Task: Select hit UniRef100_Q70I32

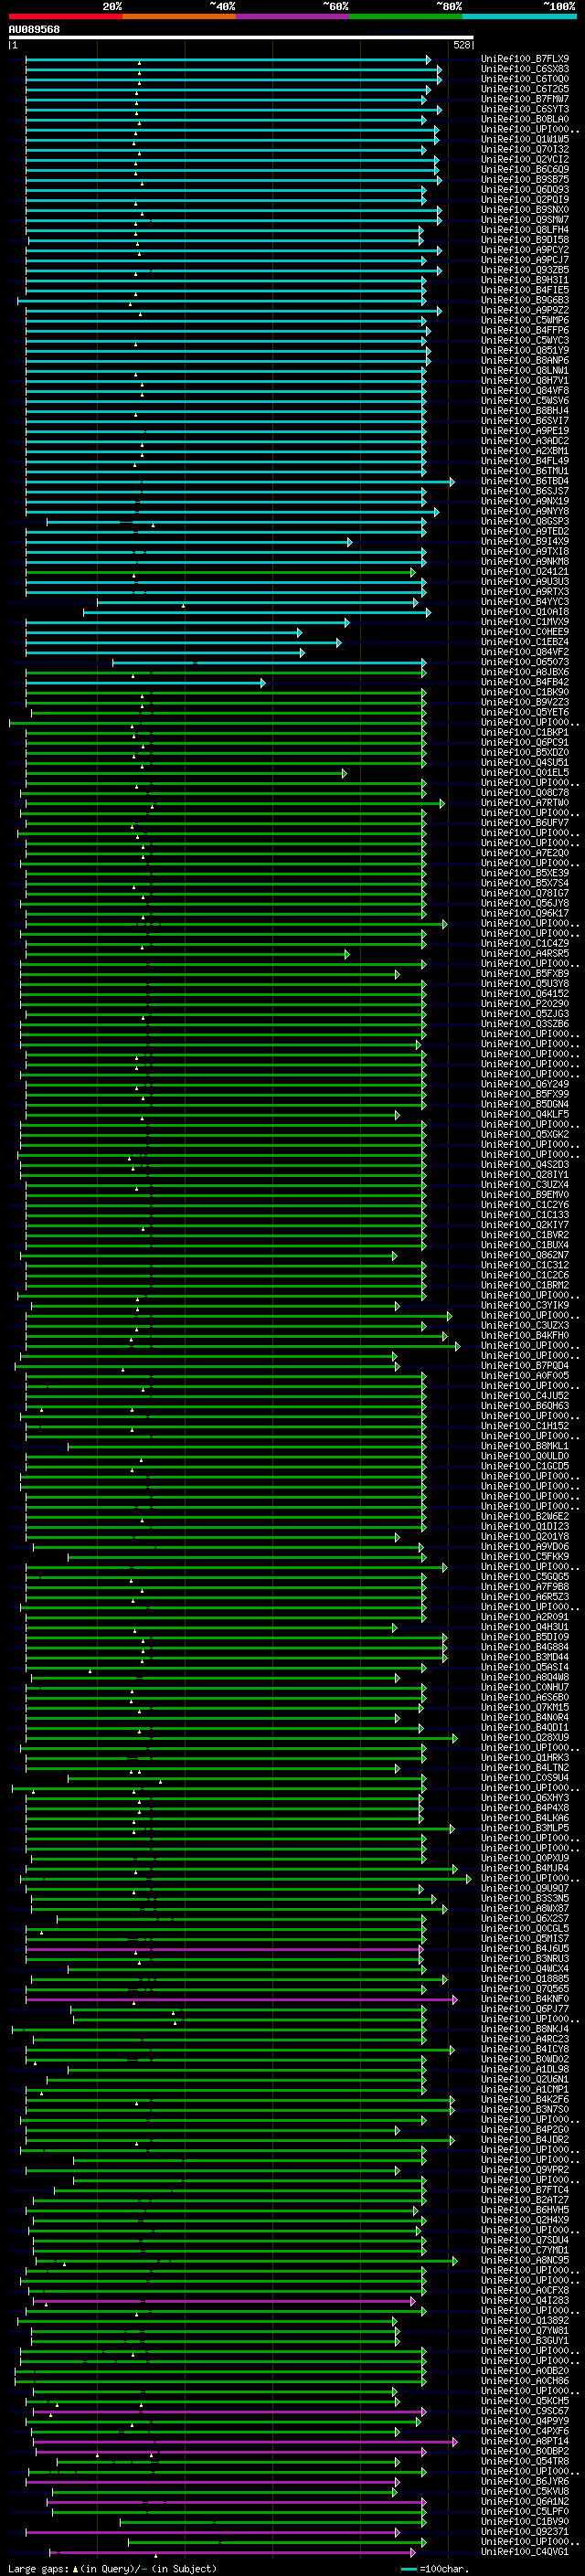Action: pyautogui.click(x=525, y=149)
